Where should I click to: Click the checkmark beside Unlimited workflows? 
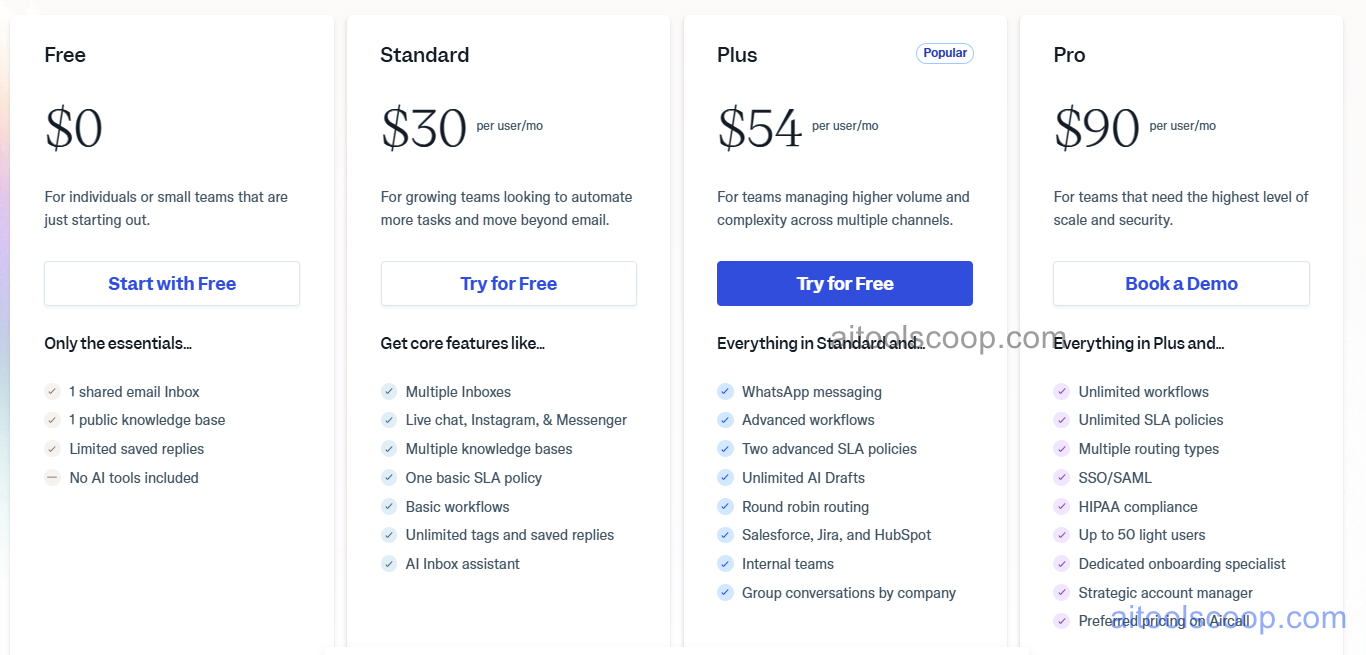(x=1061, y=391)
